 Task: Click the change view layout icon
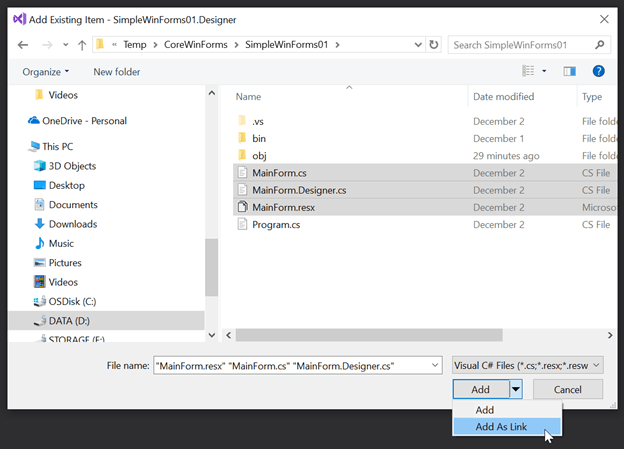[x=528, y=71]
